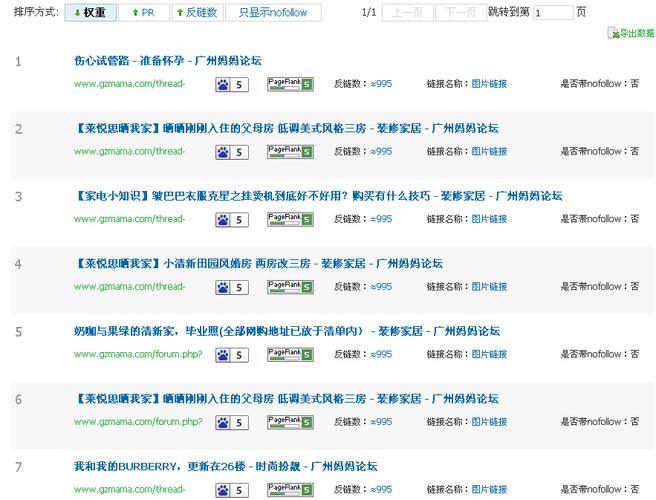Open ≈995 backlink count in row 2
The height and width of the screenshot is (500, 656).
[381, 151]
